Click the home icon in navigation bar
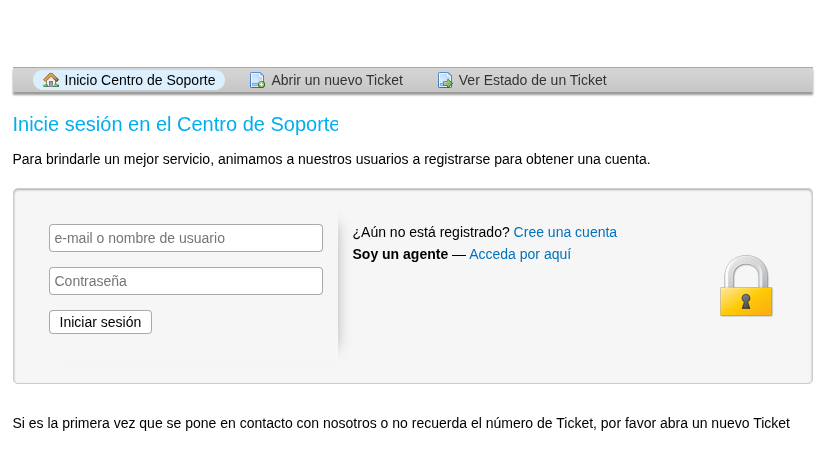The width and height of the screenshot is (830, 475). click(x=51, y=80)
